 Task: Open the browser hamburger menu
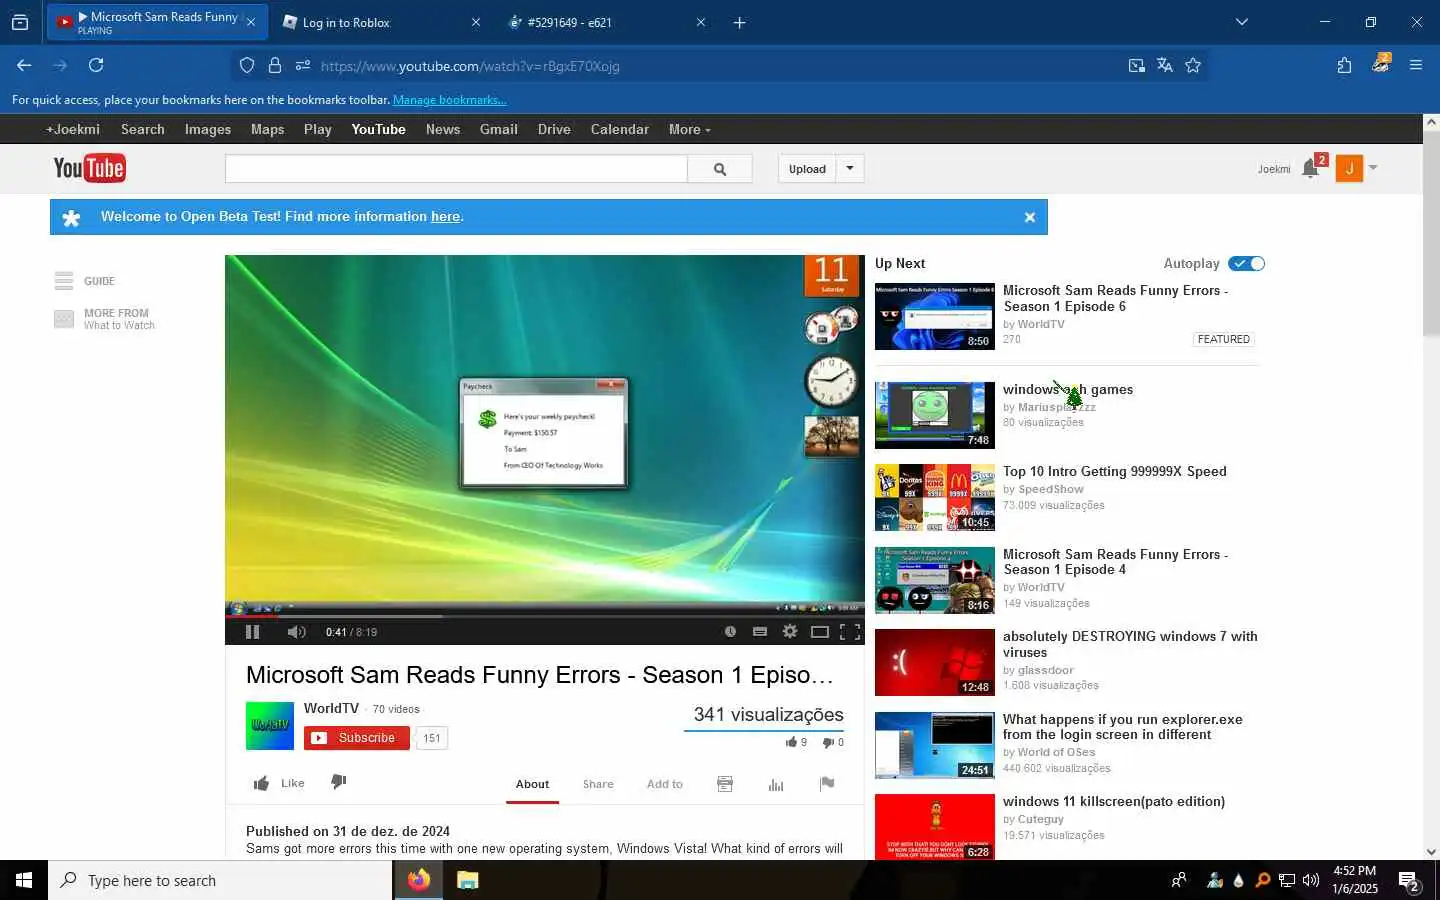tap(1415, 65)
